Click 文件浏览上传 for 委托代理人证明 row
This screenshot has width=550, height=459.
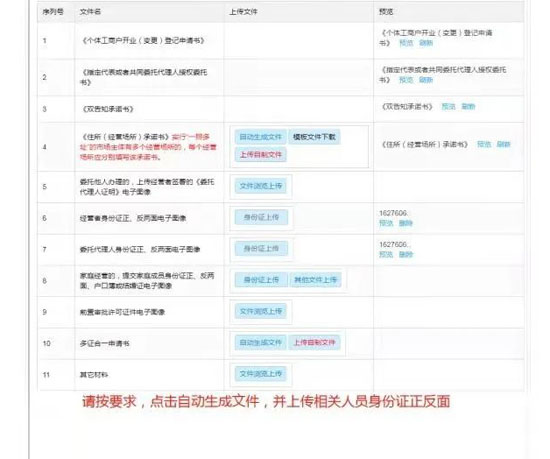[261, 186]
